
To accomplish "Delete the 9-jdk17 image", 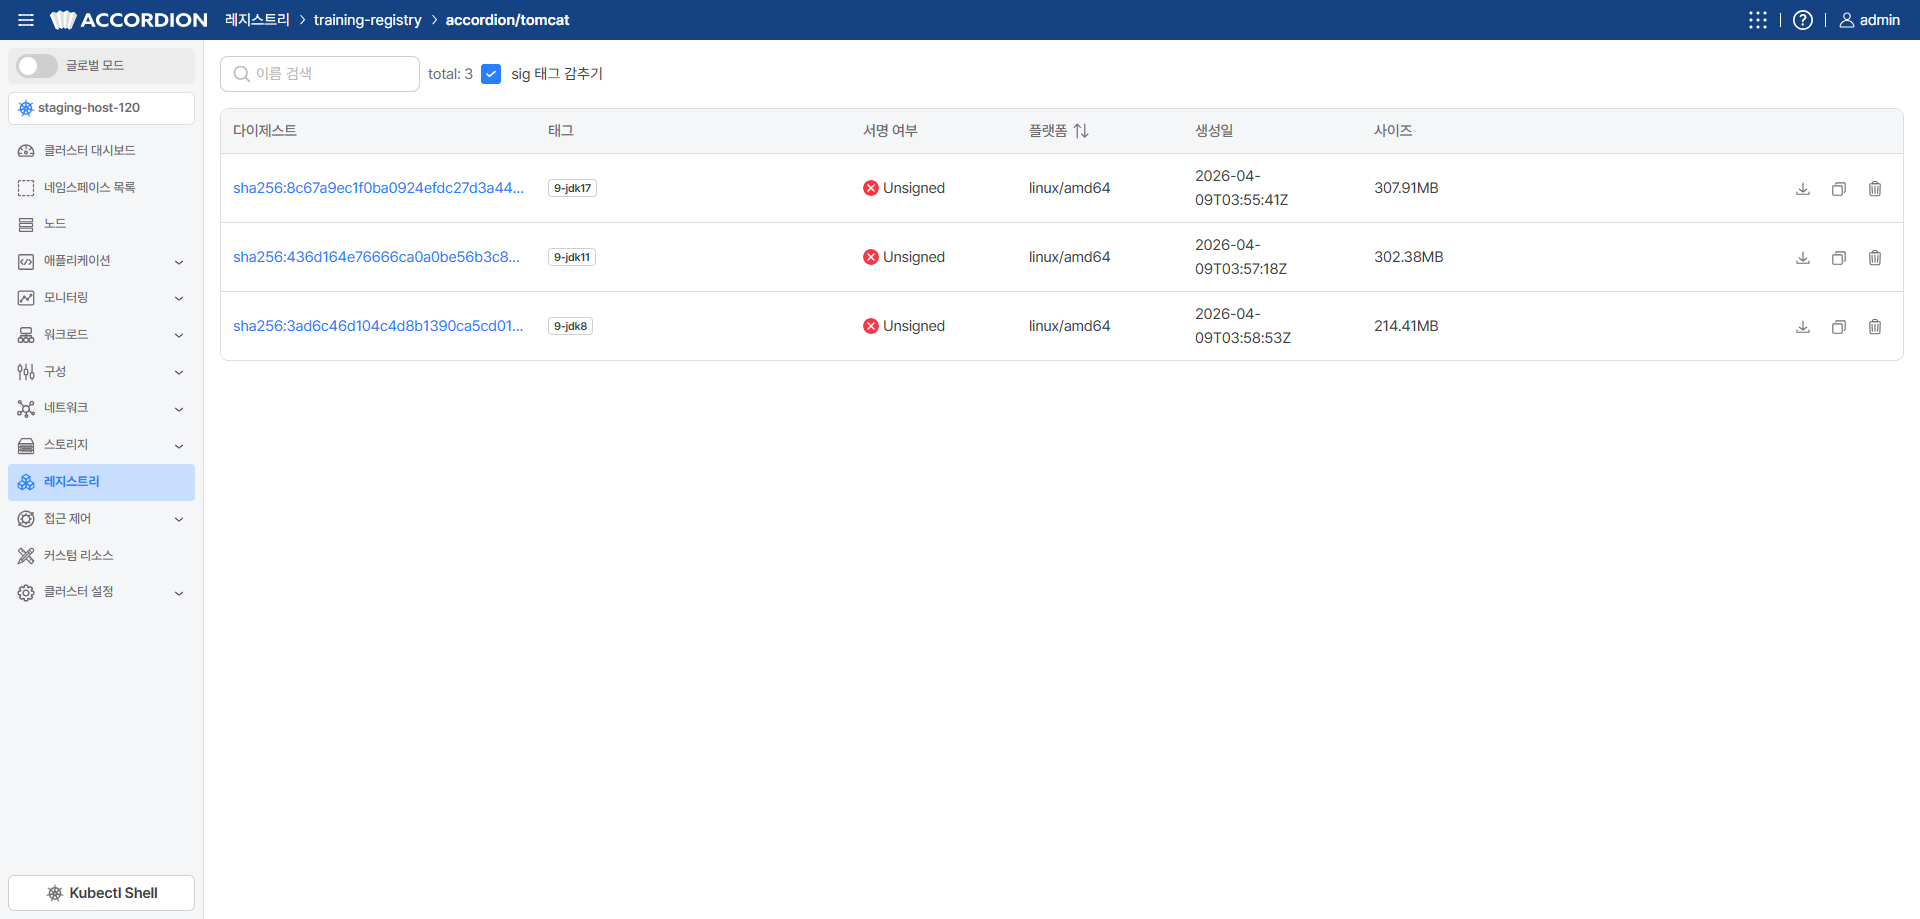I will click(1875, 189).
